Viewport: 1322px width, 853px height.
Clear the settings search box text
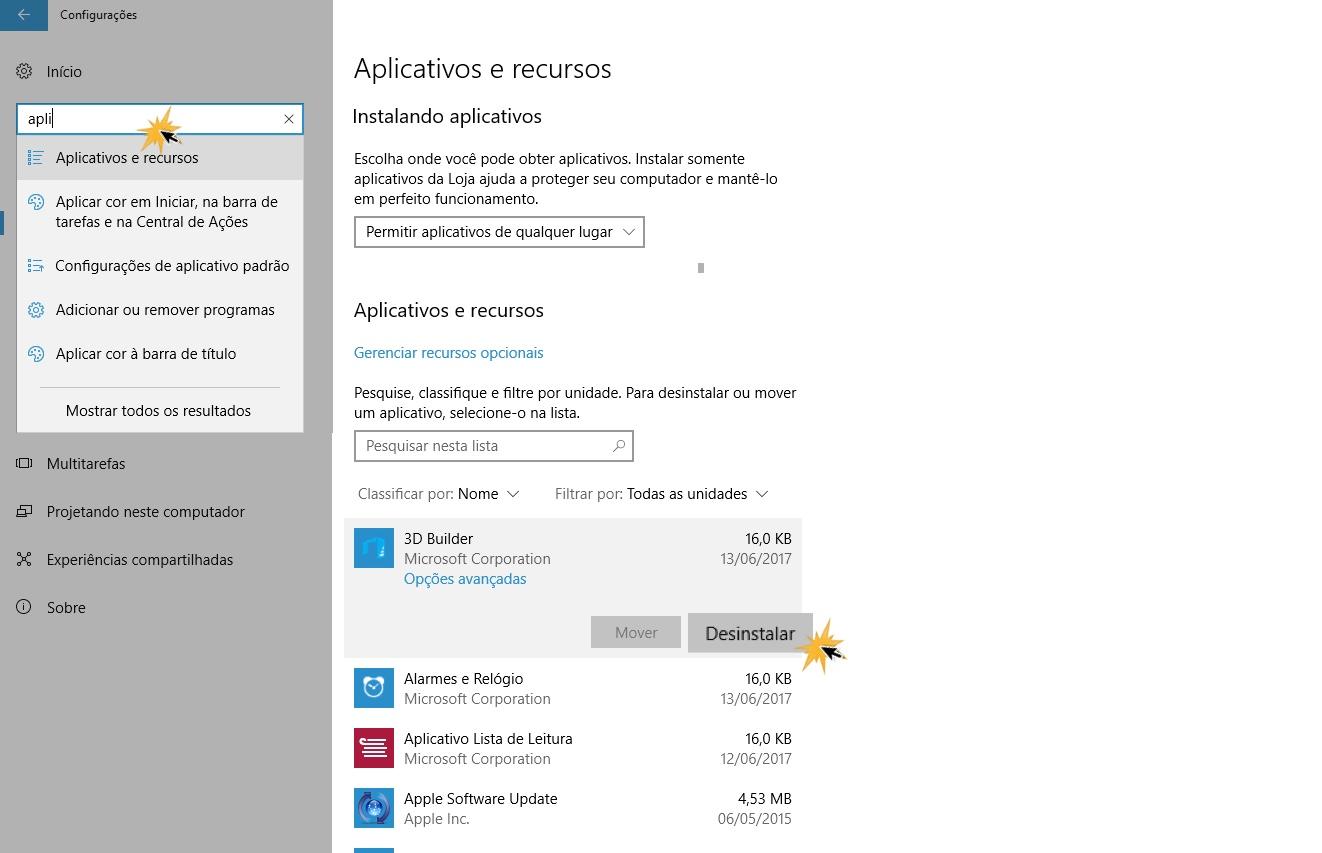pyautogui.click(x=289, y=119)
